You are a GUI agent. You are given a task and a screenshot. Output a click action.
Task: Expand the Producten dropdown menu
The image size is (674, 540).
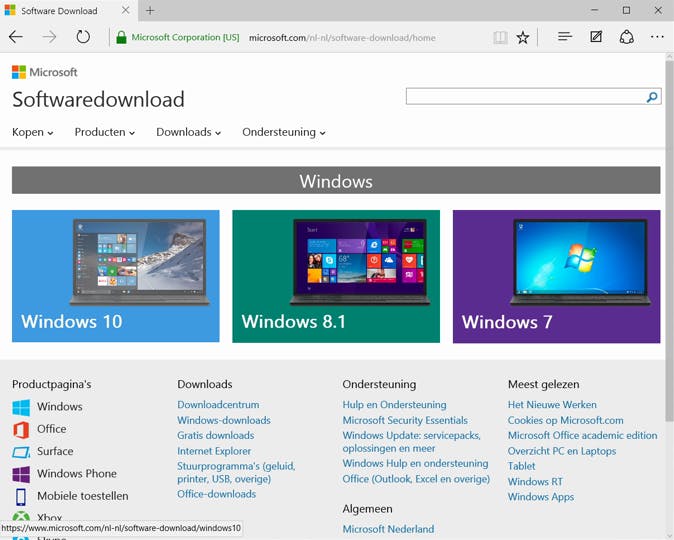tap(105, 132)
